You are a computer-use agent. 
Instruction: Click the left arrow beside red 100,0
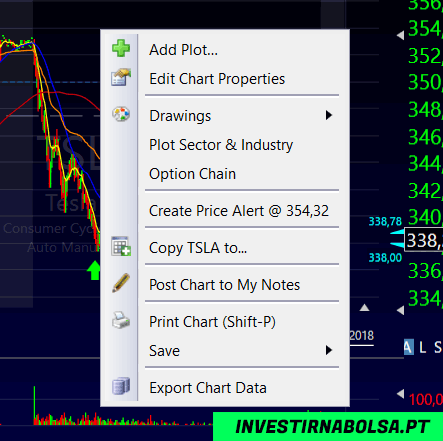[400, 394]
